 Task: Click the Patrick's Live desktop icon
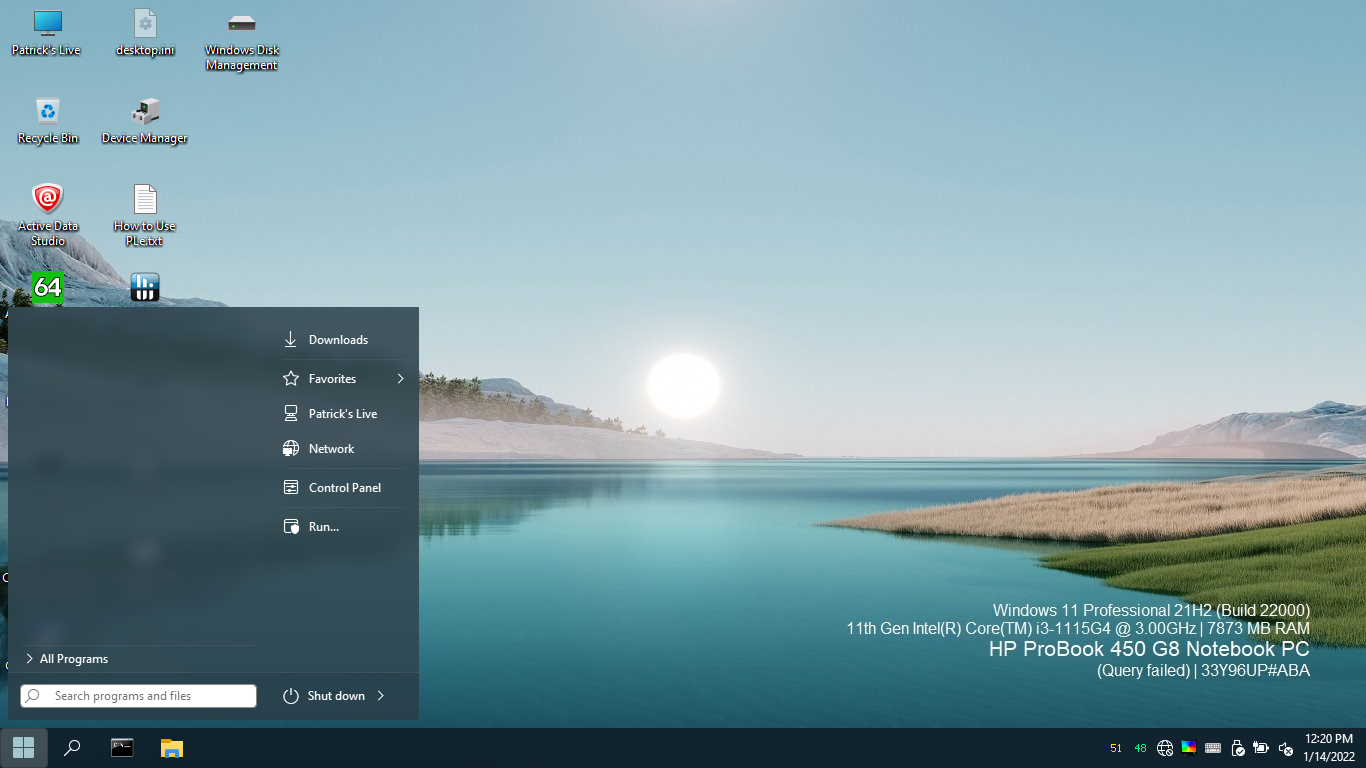[46, 33]
